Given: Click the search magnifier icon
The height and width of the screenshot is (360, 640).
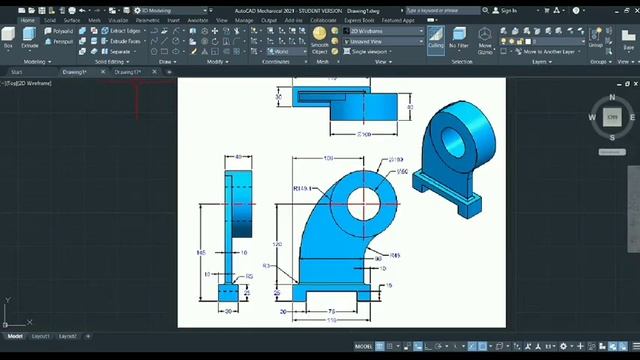Looking at the screenshot, I should (485, 11).
